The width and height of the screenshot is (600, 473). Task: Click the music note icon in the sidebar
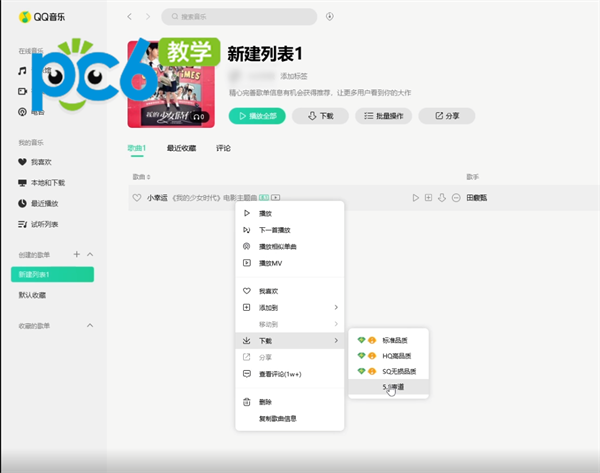point(22,71)
